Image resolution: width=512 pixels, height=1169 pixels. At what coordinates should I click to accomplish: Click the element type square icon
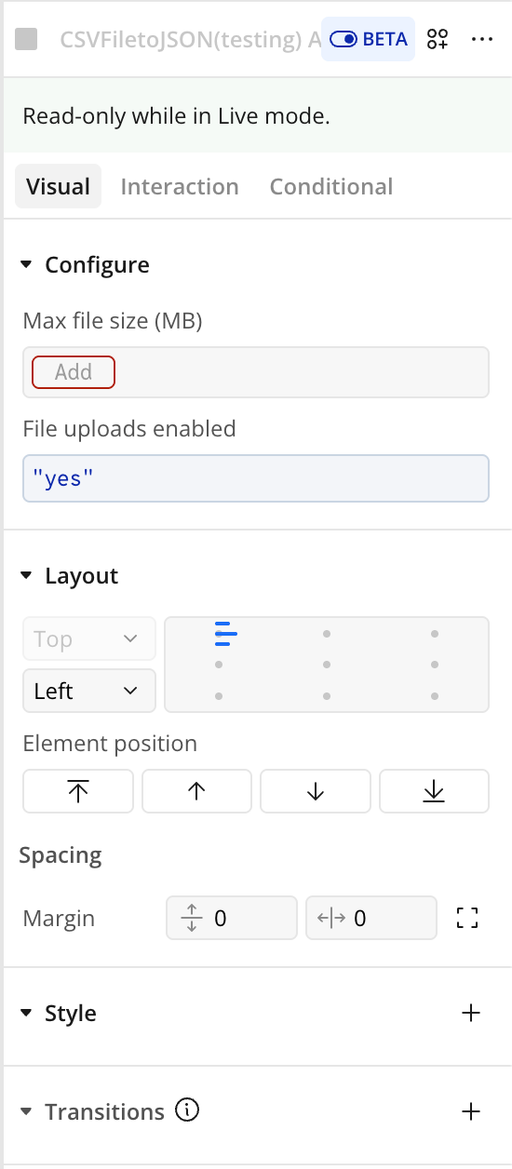click(26, 40)
